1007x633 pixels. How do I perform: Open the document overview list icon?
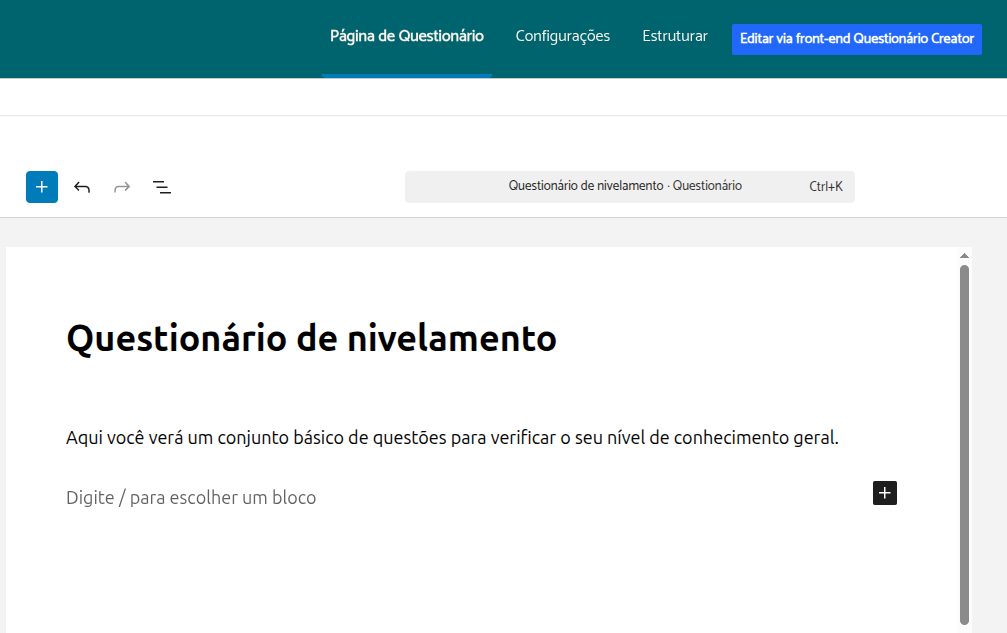click(161, 187)
